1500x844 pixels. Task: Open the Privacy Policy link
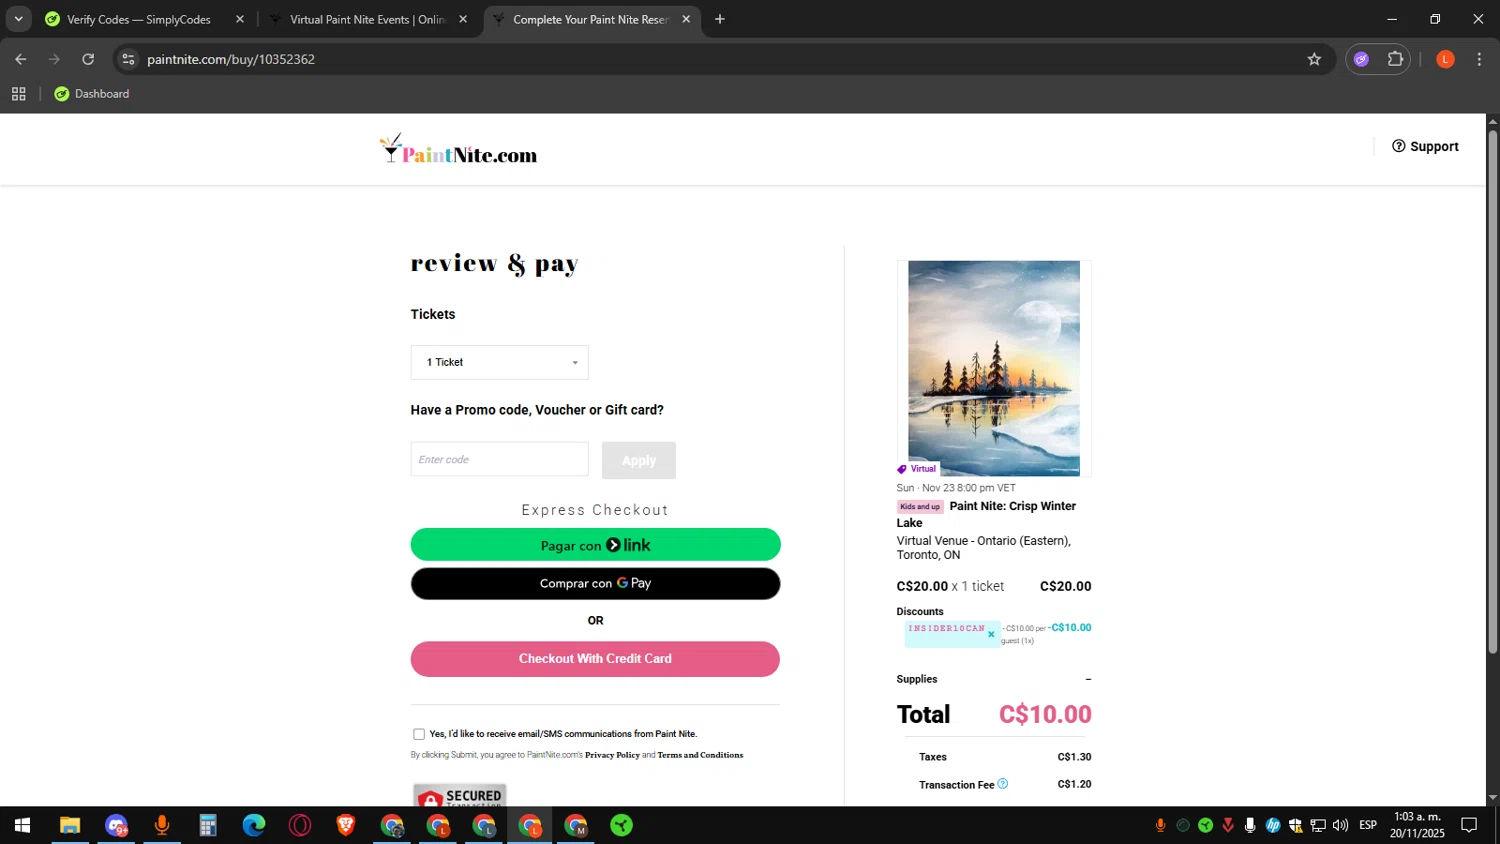612,755
